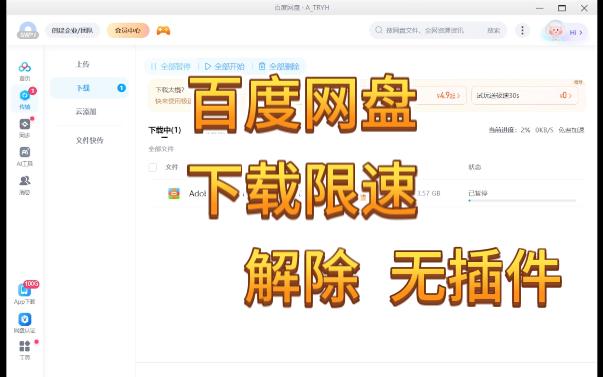
Task: Click the Adobe file archive icon
Action: click(174, 194)
